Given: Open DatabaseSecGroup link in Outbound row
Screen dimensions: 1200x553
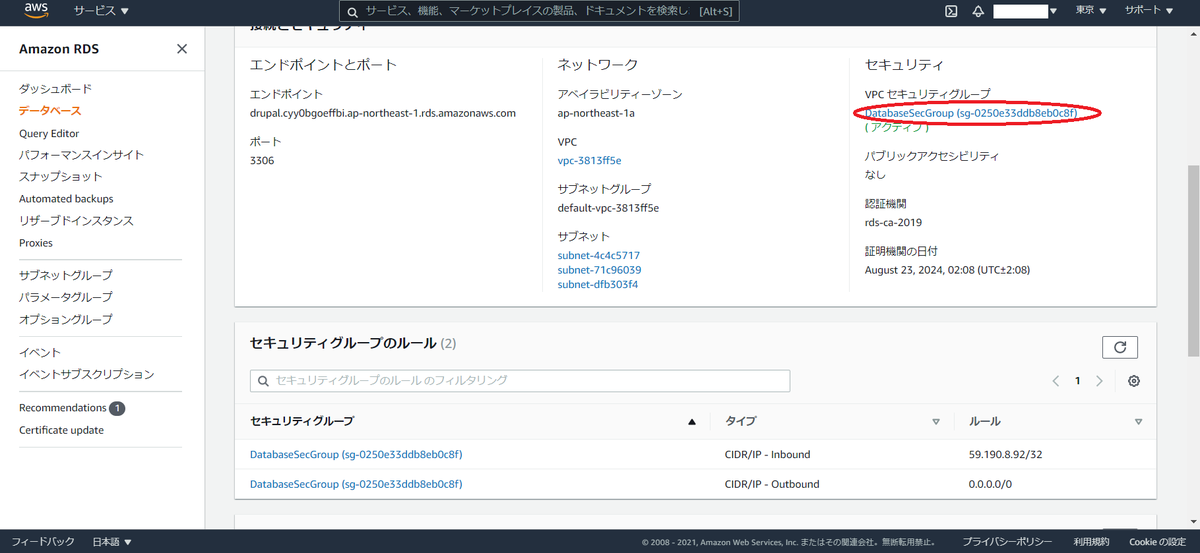Looking at the screenshot, I should pyautogui.click(x=356, y=484).
